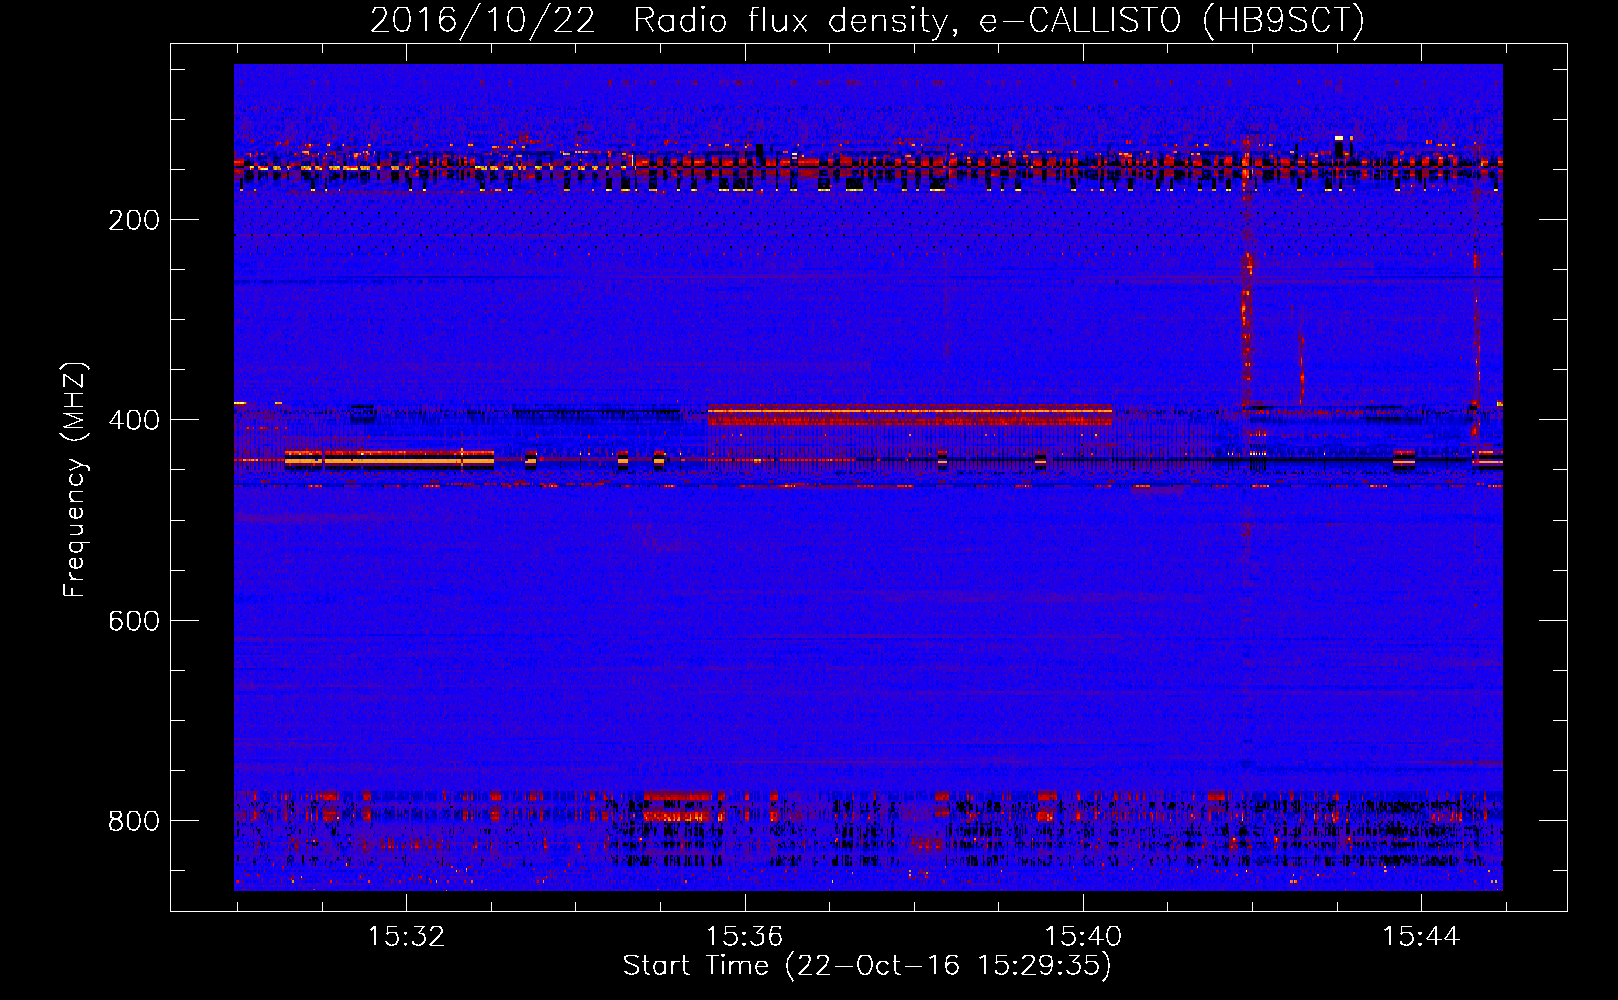Click the 15:44 time tick label
The height and width of the screenshot is (1000, 1618).
tap(1421, 937)
